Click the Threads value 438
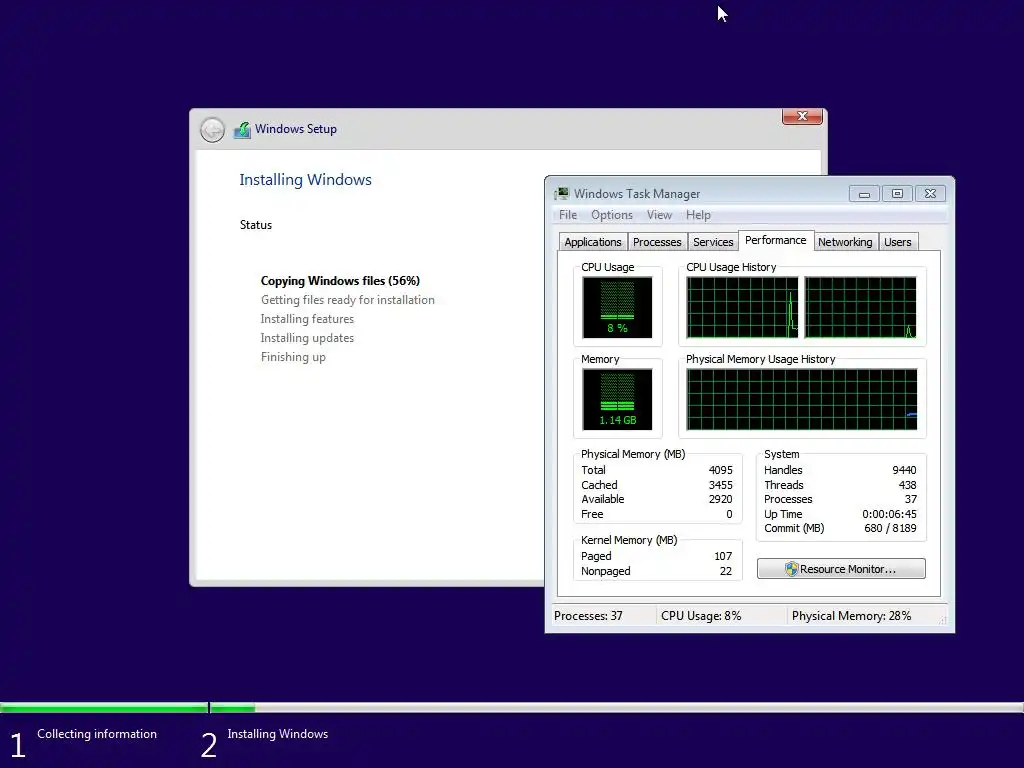The width and height of the screenshot is (1024, 768). [x=907, y=485]
